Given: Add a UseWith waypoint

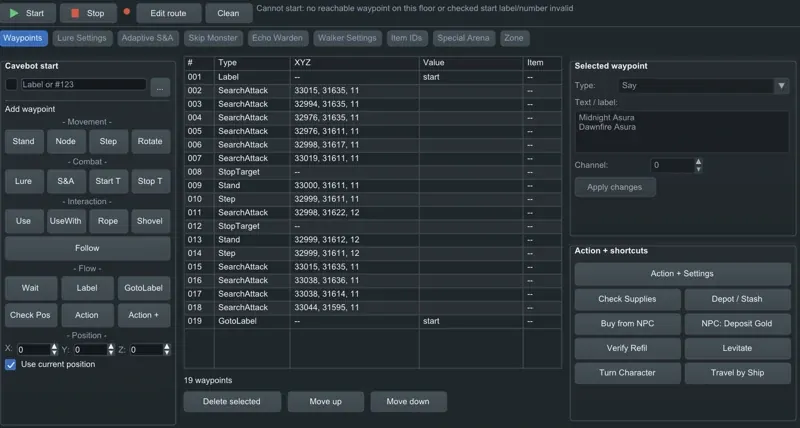Looking at the screenshot, I should 66,221.
